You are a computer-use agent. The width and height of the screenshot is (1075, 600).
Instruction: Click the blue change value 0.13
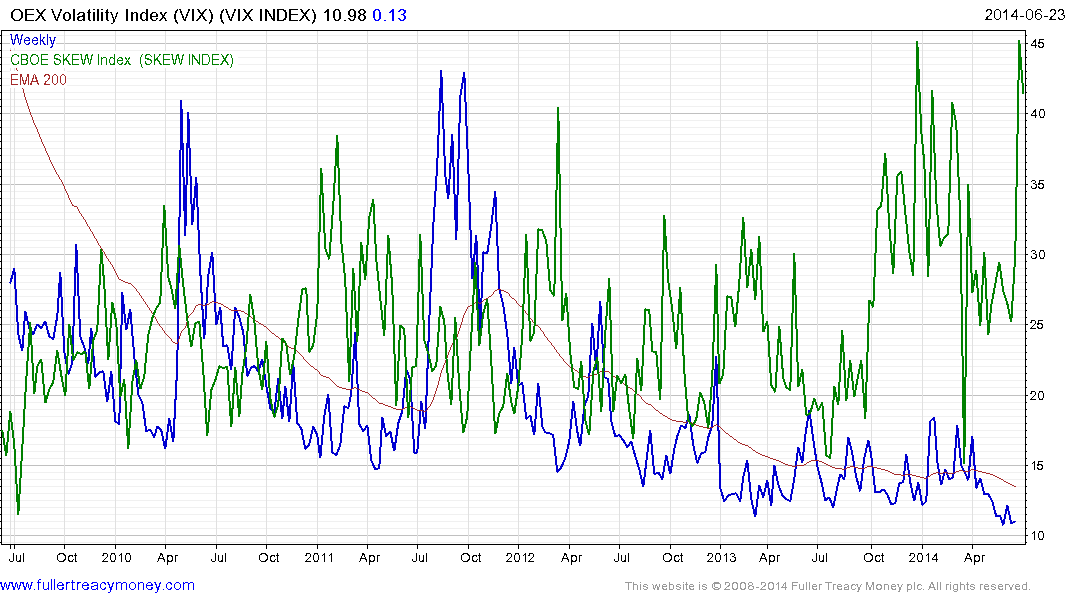[389, 15]
